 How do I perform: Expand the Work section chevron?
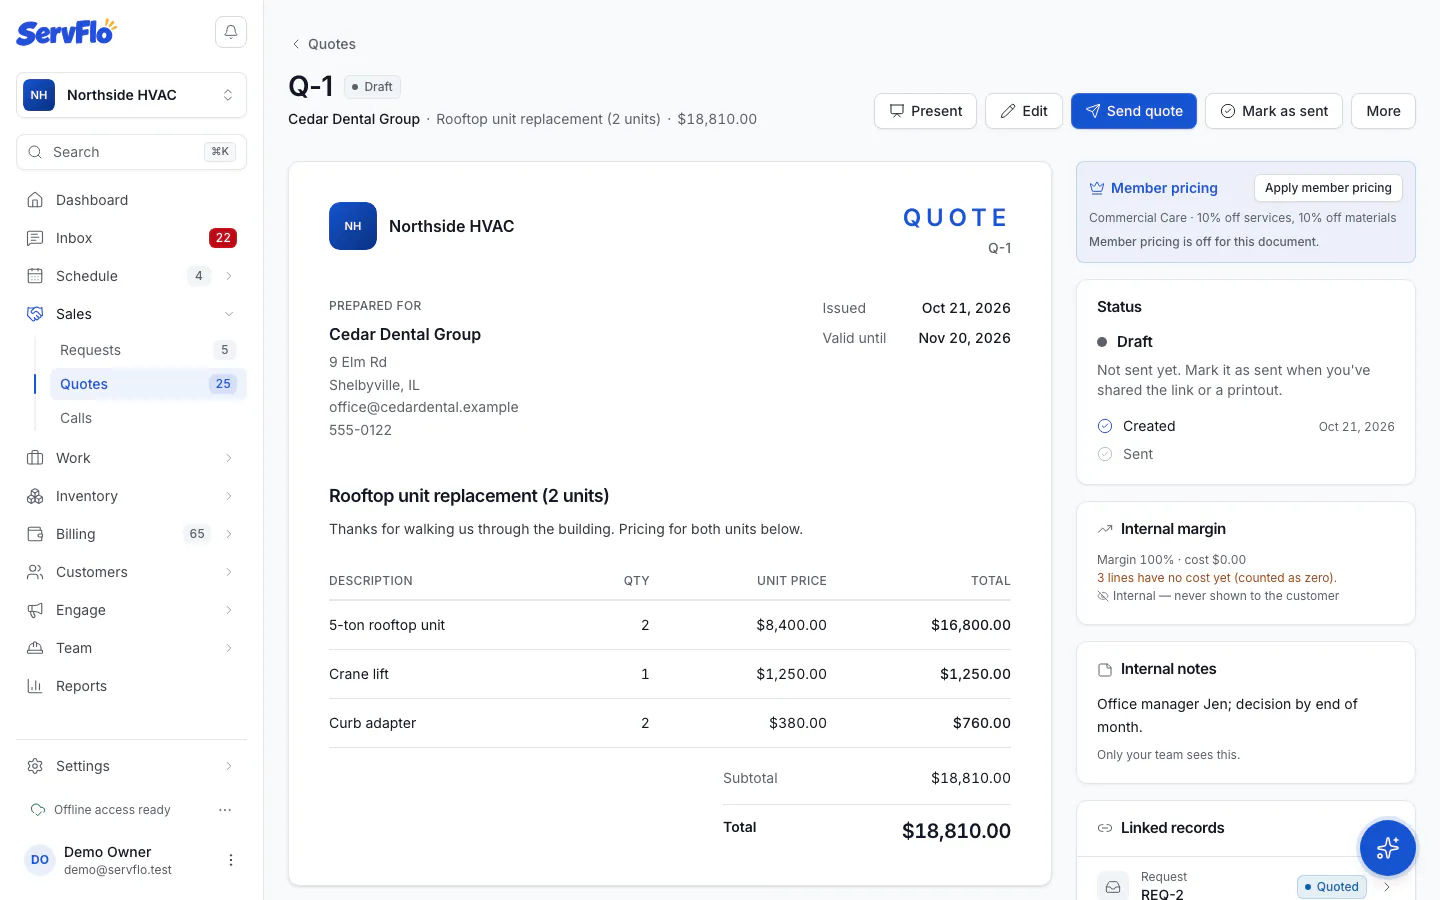229,458
